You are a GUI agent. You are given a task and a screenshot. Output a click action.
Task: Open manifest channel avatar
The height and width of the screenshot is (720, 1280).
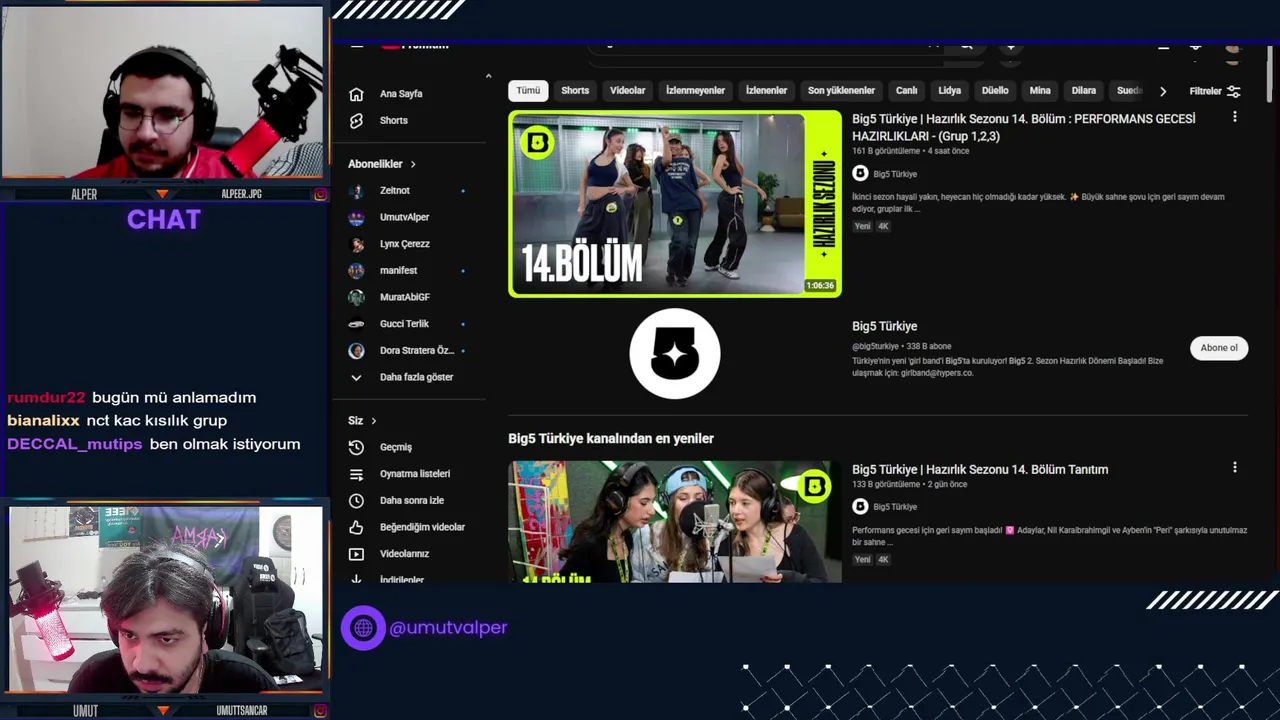point(356,270)
